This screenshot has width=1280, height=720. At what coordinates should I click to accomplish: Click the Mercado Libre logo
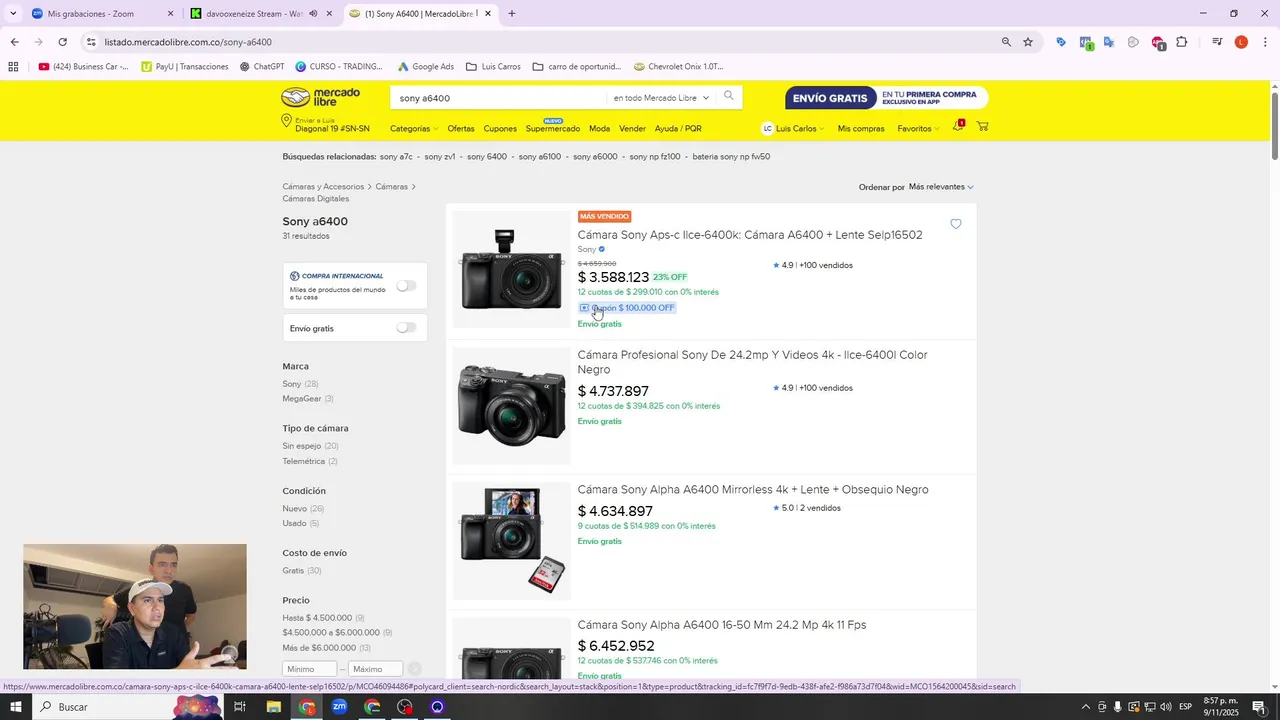(x=320, y=97)
